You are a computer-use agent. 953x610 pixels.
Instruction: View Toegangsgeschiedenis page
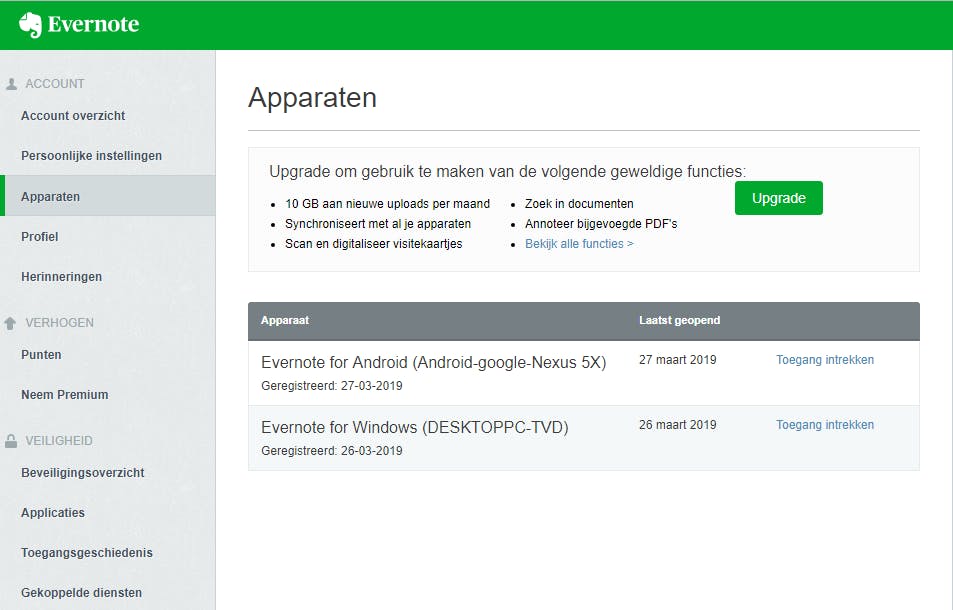pos(86,553)
